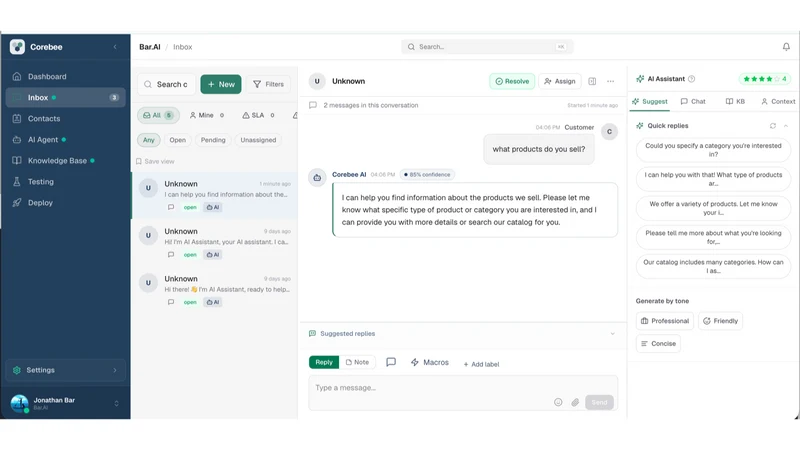Open the Testing page
Image resolution: width=800 pixels, height=450 pixels.
[x=65, y=182]
